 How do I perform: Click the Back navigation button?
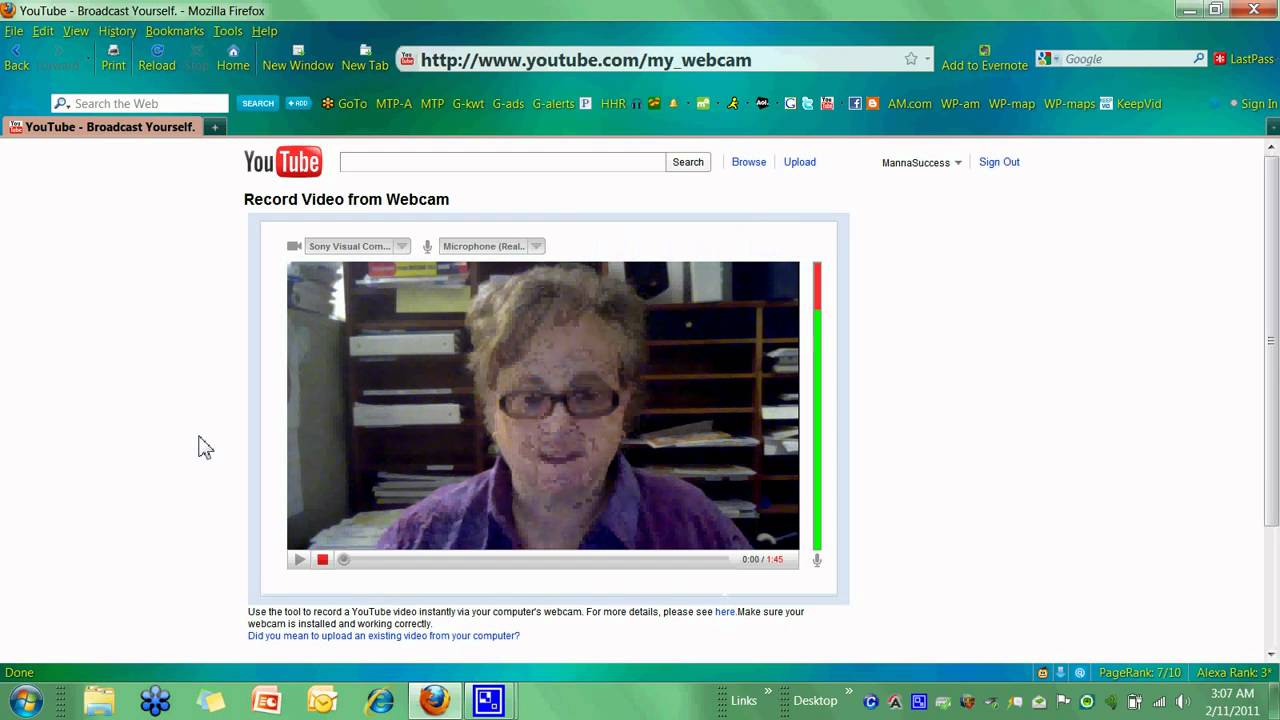click(x=16, y=58)
